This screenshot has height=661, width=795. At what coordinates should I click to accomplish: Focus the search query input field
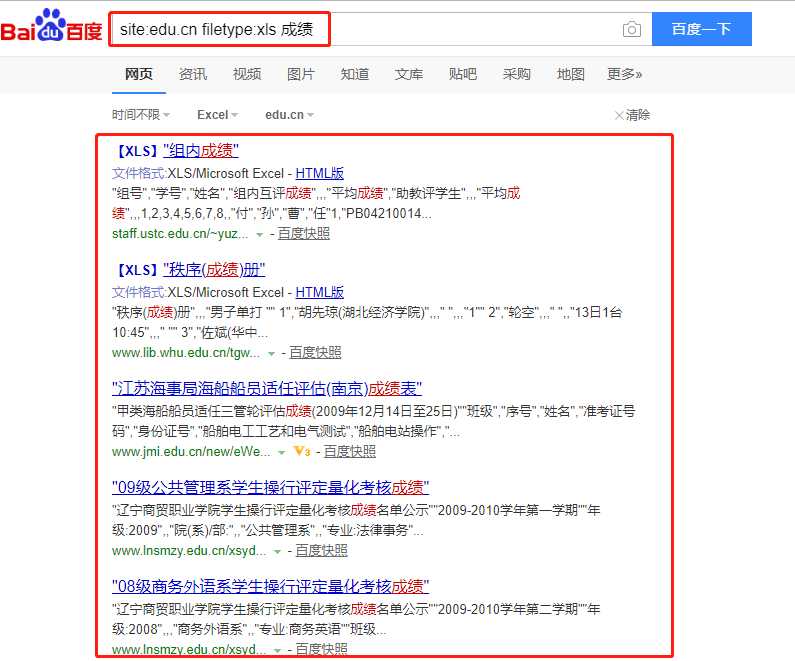[380, 29]
